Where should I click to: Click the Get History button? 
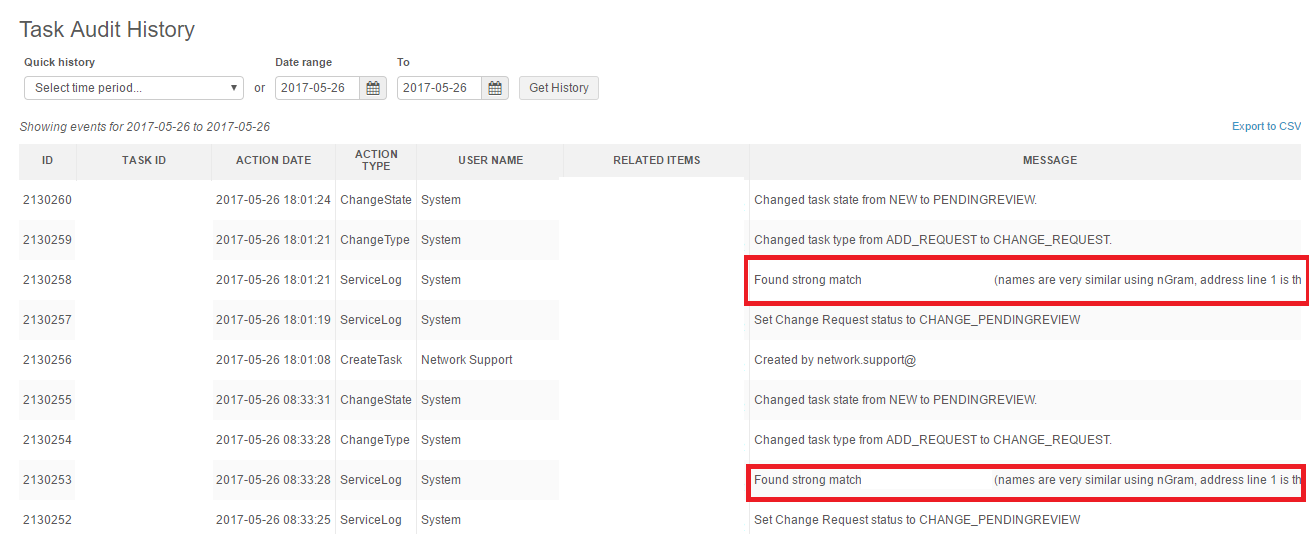(558, 88)
